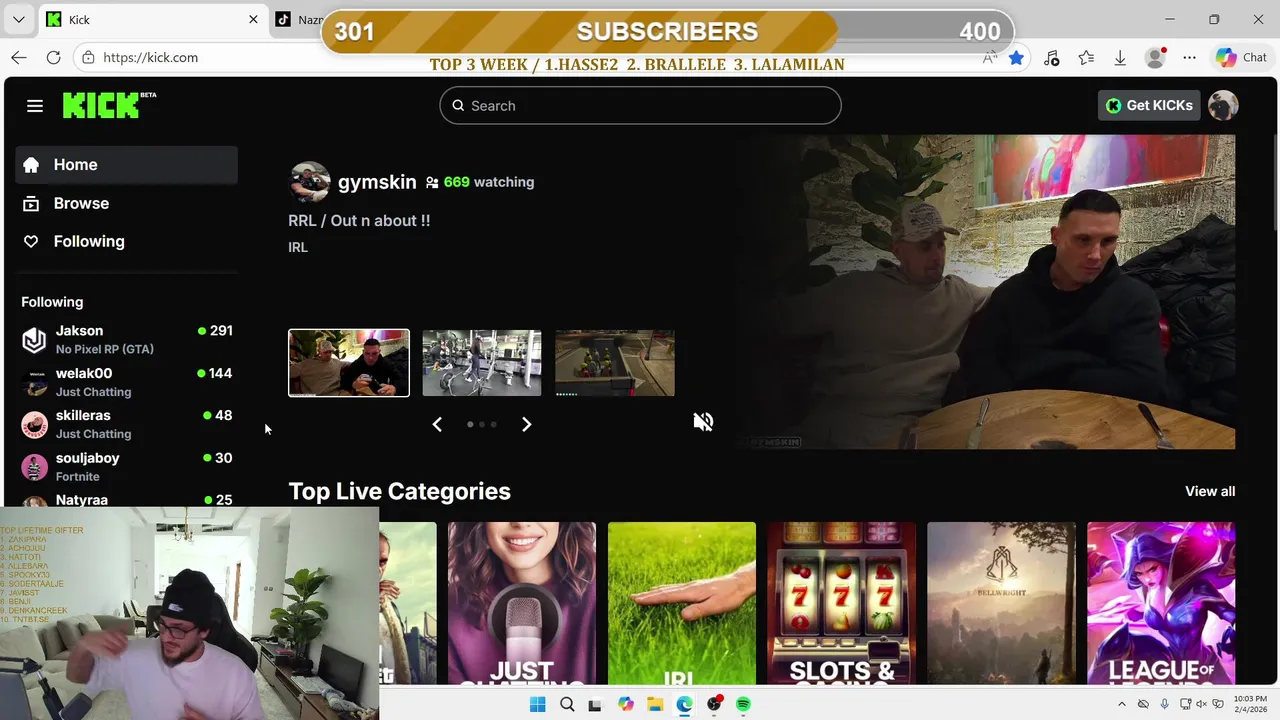
Task: Unmute the featured stream speaker icon
Action: (x=704, y=422)
